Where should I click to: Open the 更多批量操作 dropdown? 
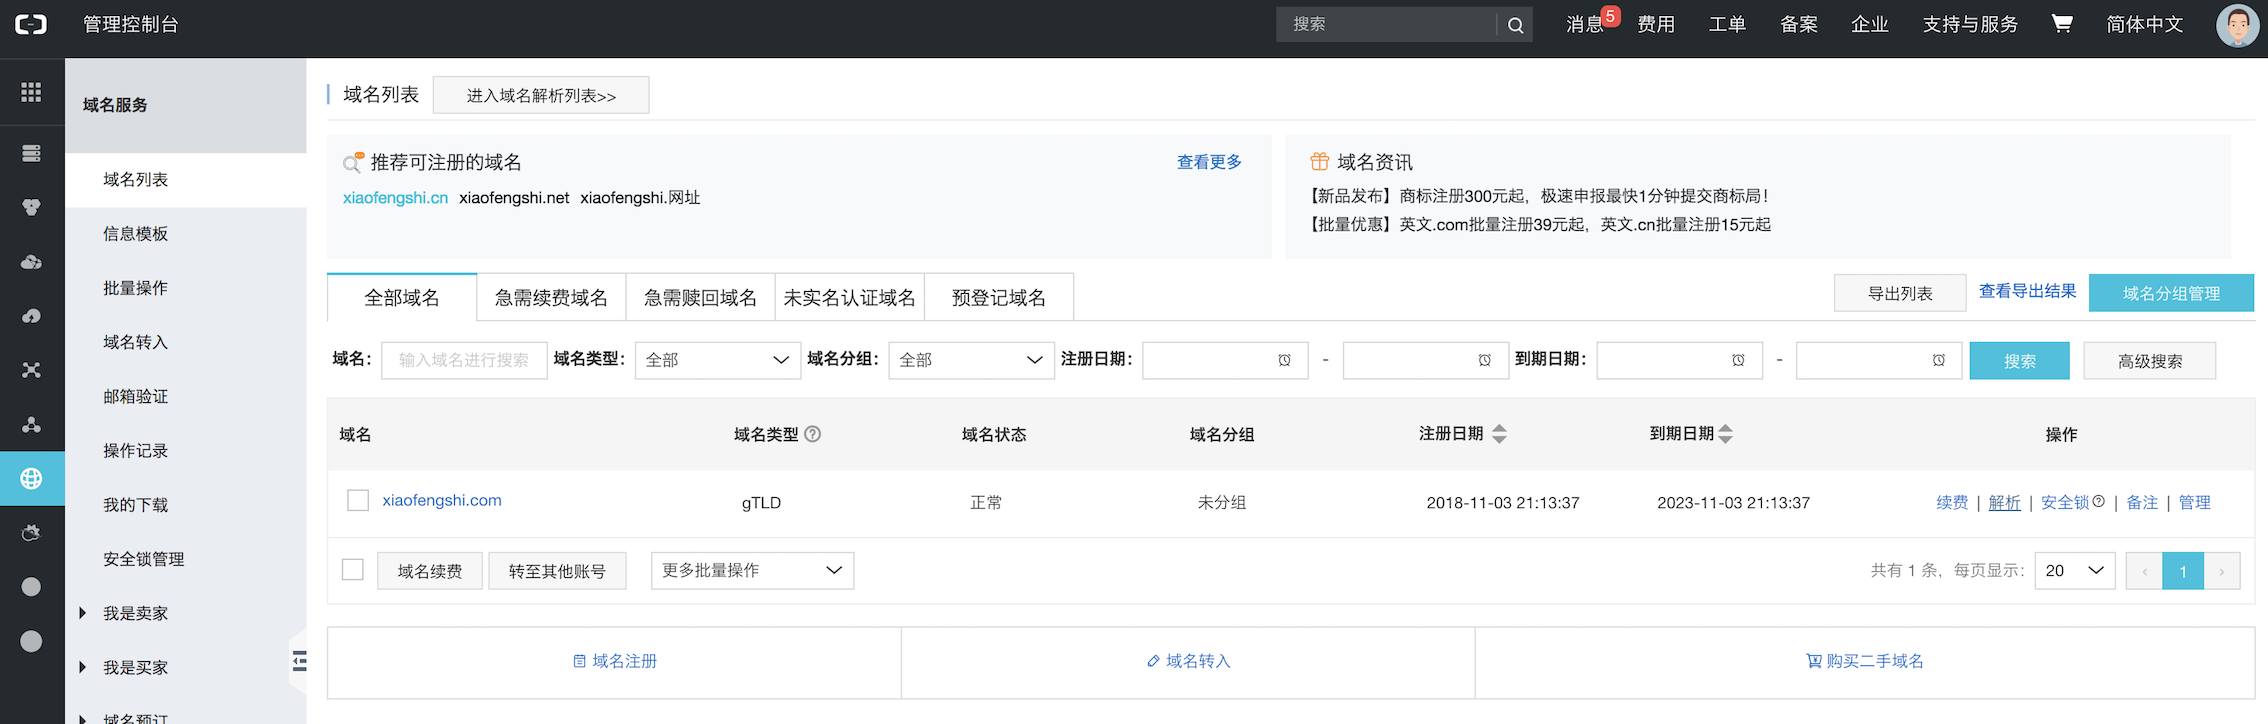pyautogui.click(x=752, y=570)
